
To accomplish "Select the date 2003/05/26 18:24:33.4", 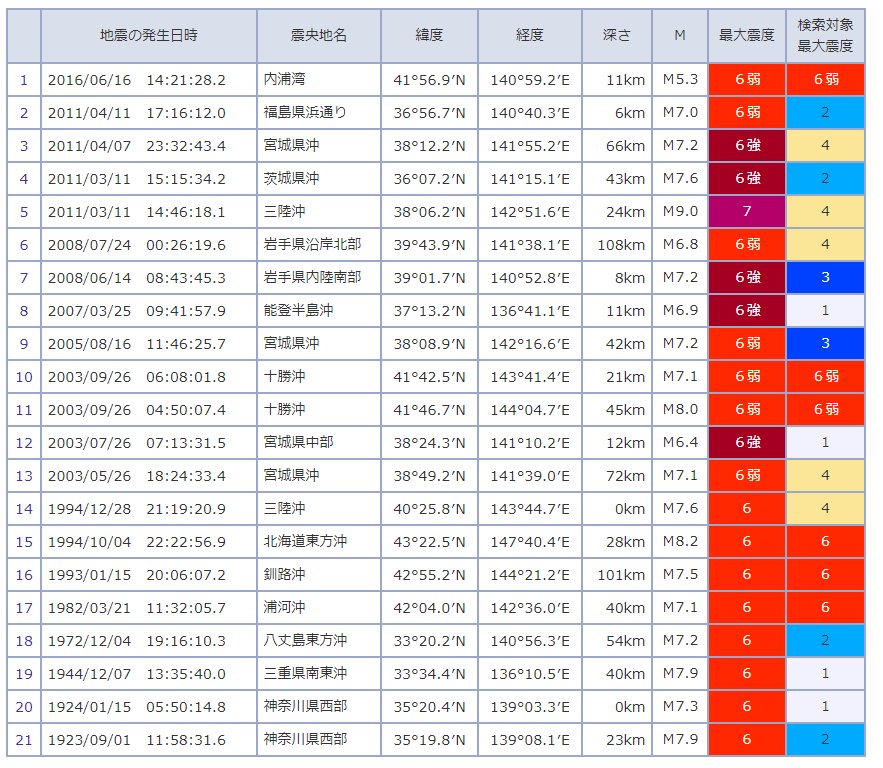I will (x=137, y=476).
